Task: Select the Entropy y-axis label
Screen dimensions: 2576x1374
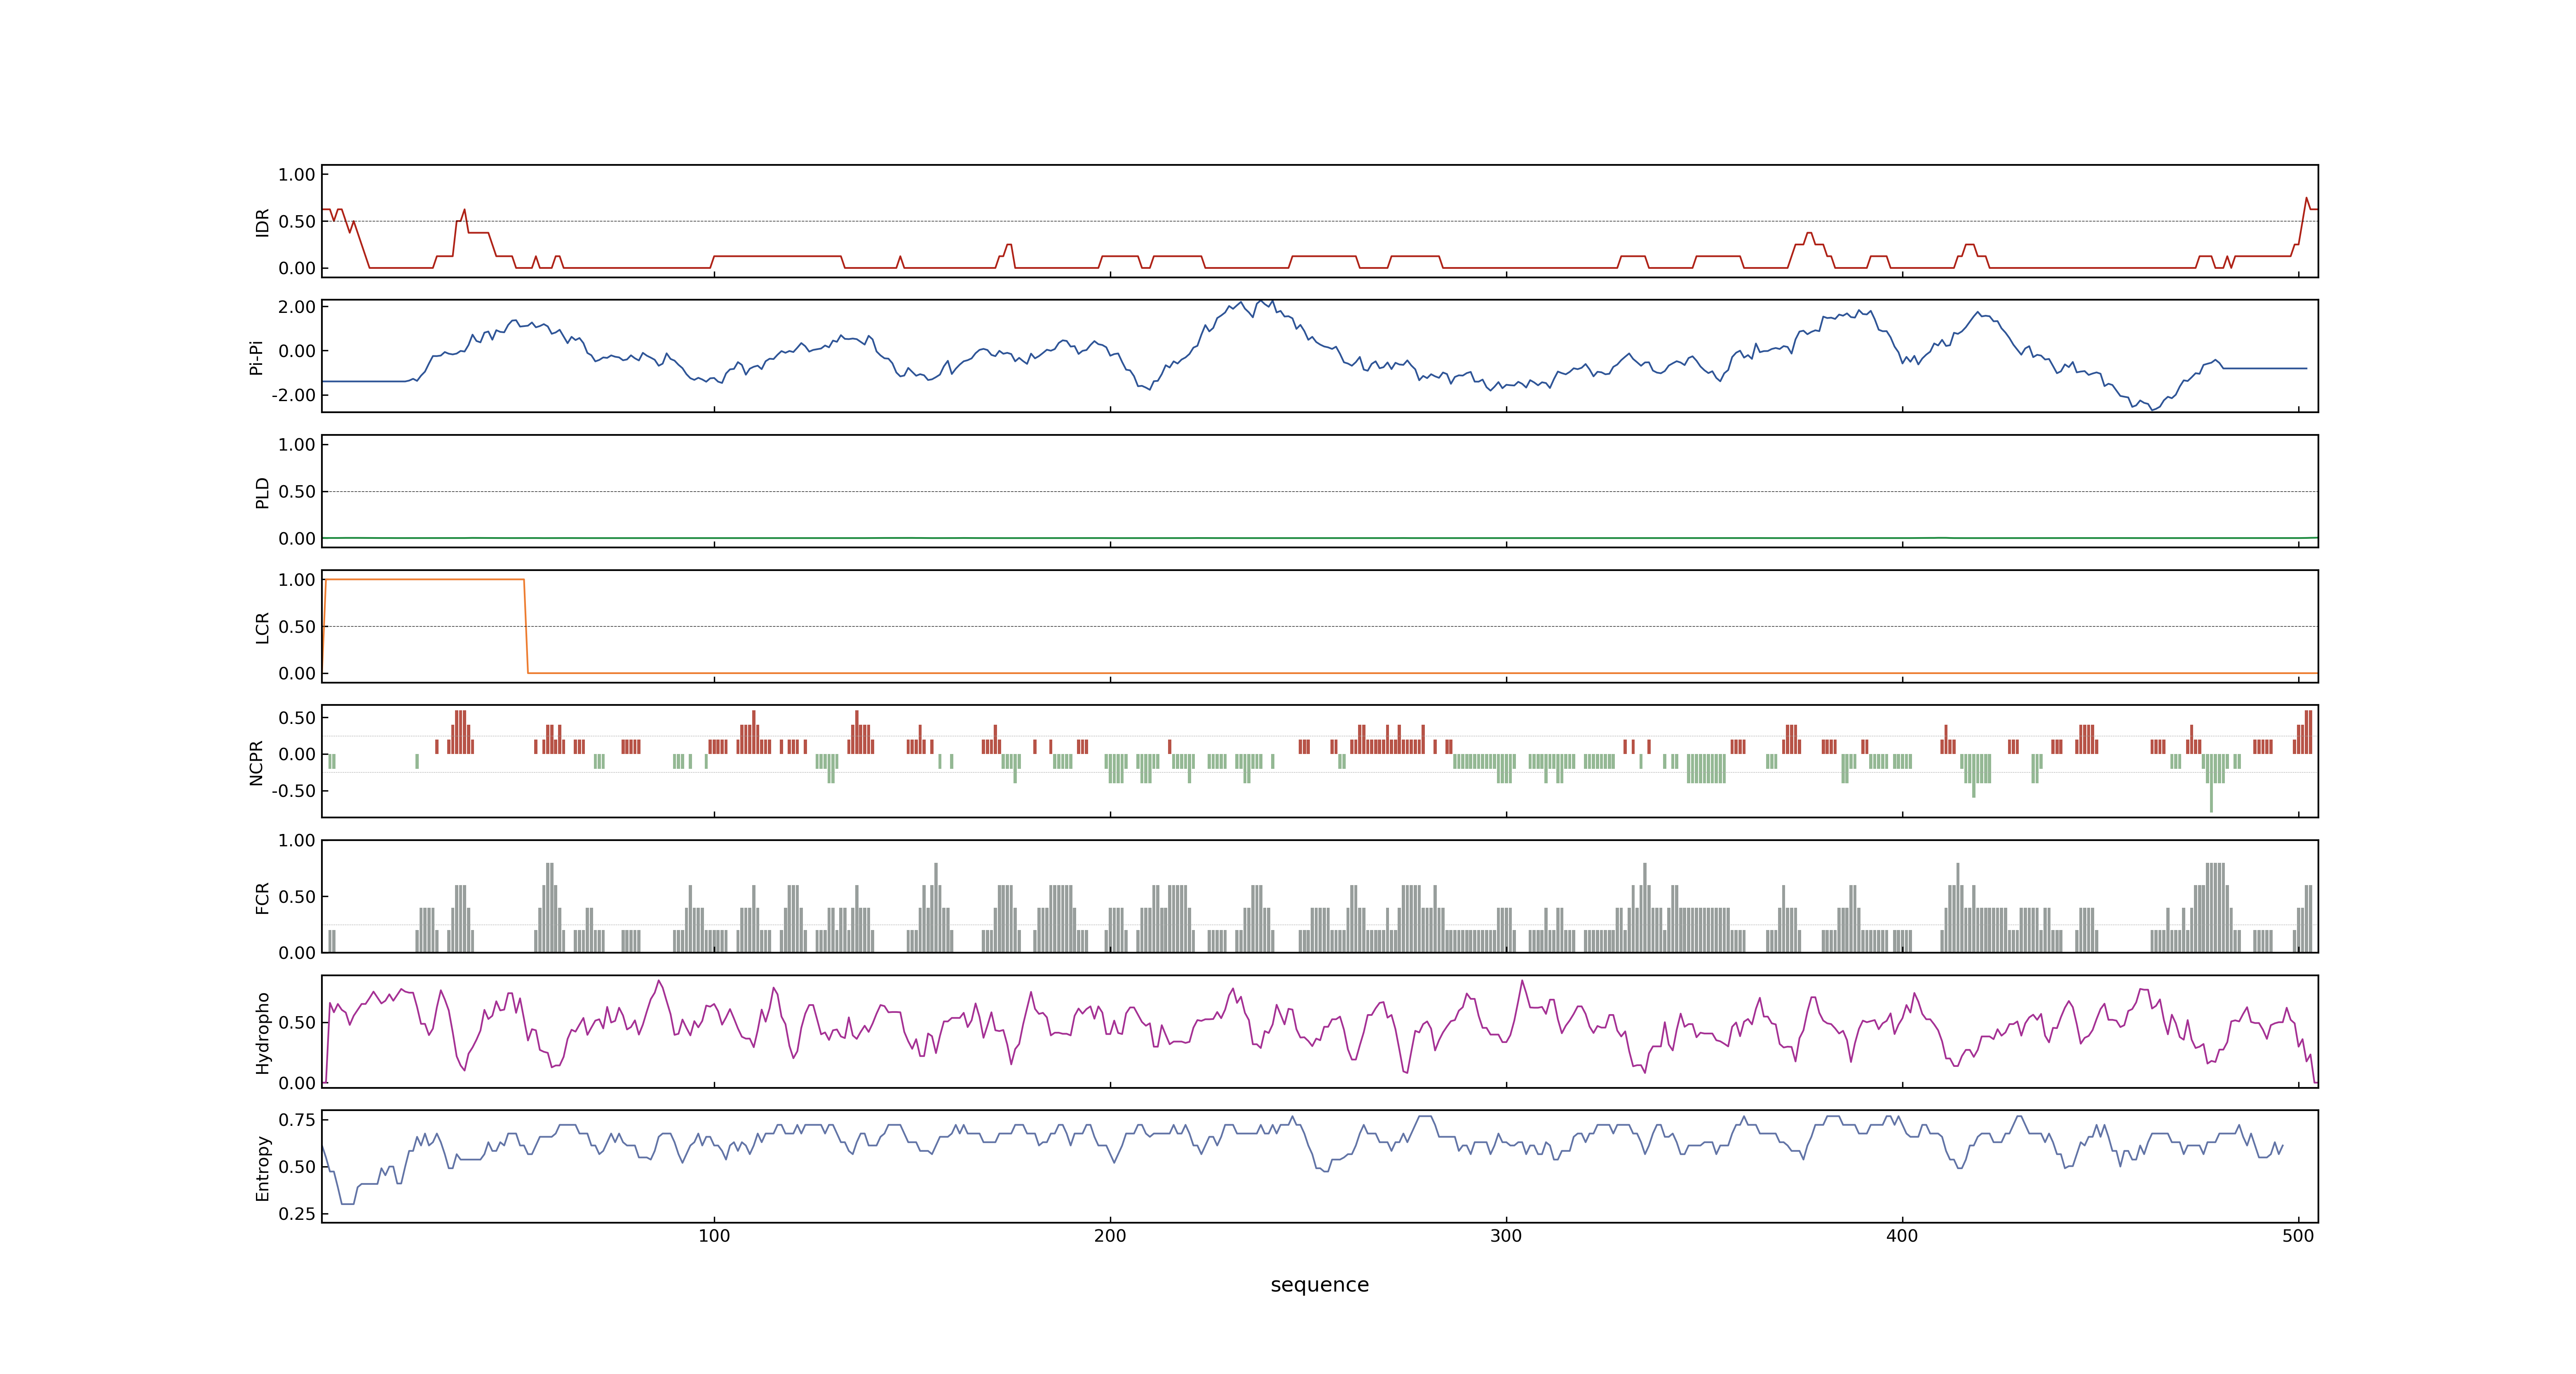Action: click(x=263, y=1167)
